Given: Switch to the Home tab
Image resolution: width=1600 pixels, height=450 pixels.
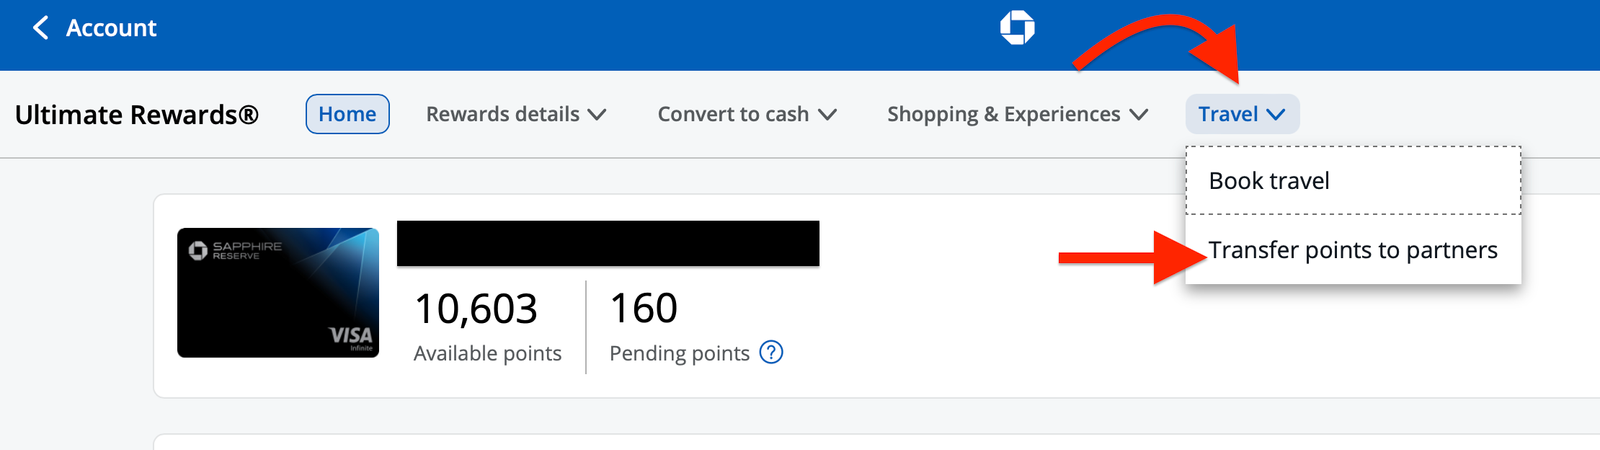Looking at the screenshot, I should (x=347, y=114).
